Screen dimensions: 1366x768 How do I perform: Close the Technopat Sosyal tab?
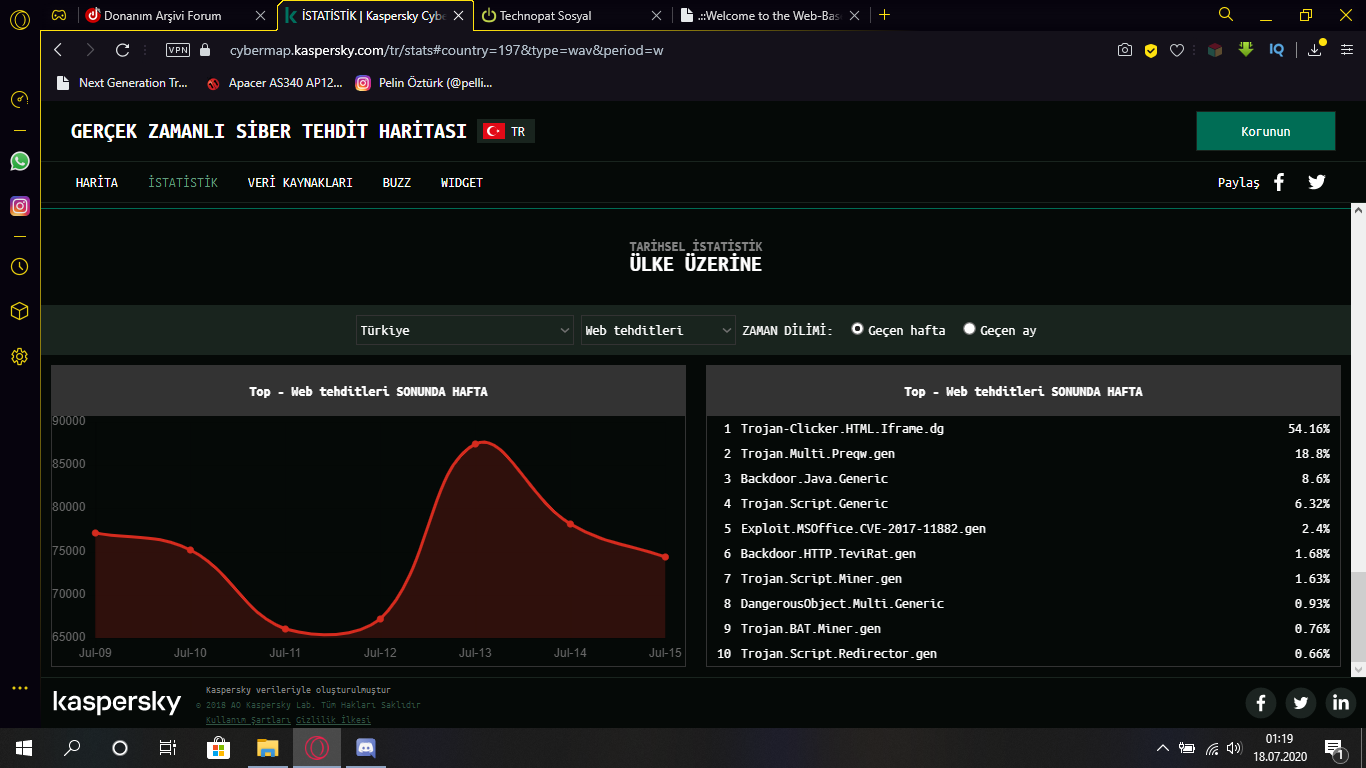[656, 16]
